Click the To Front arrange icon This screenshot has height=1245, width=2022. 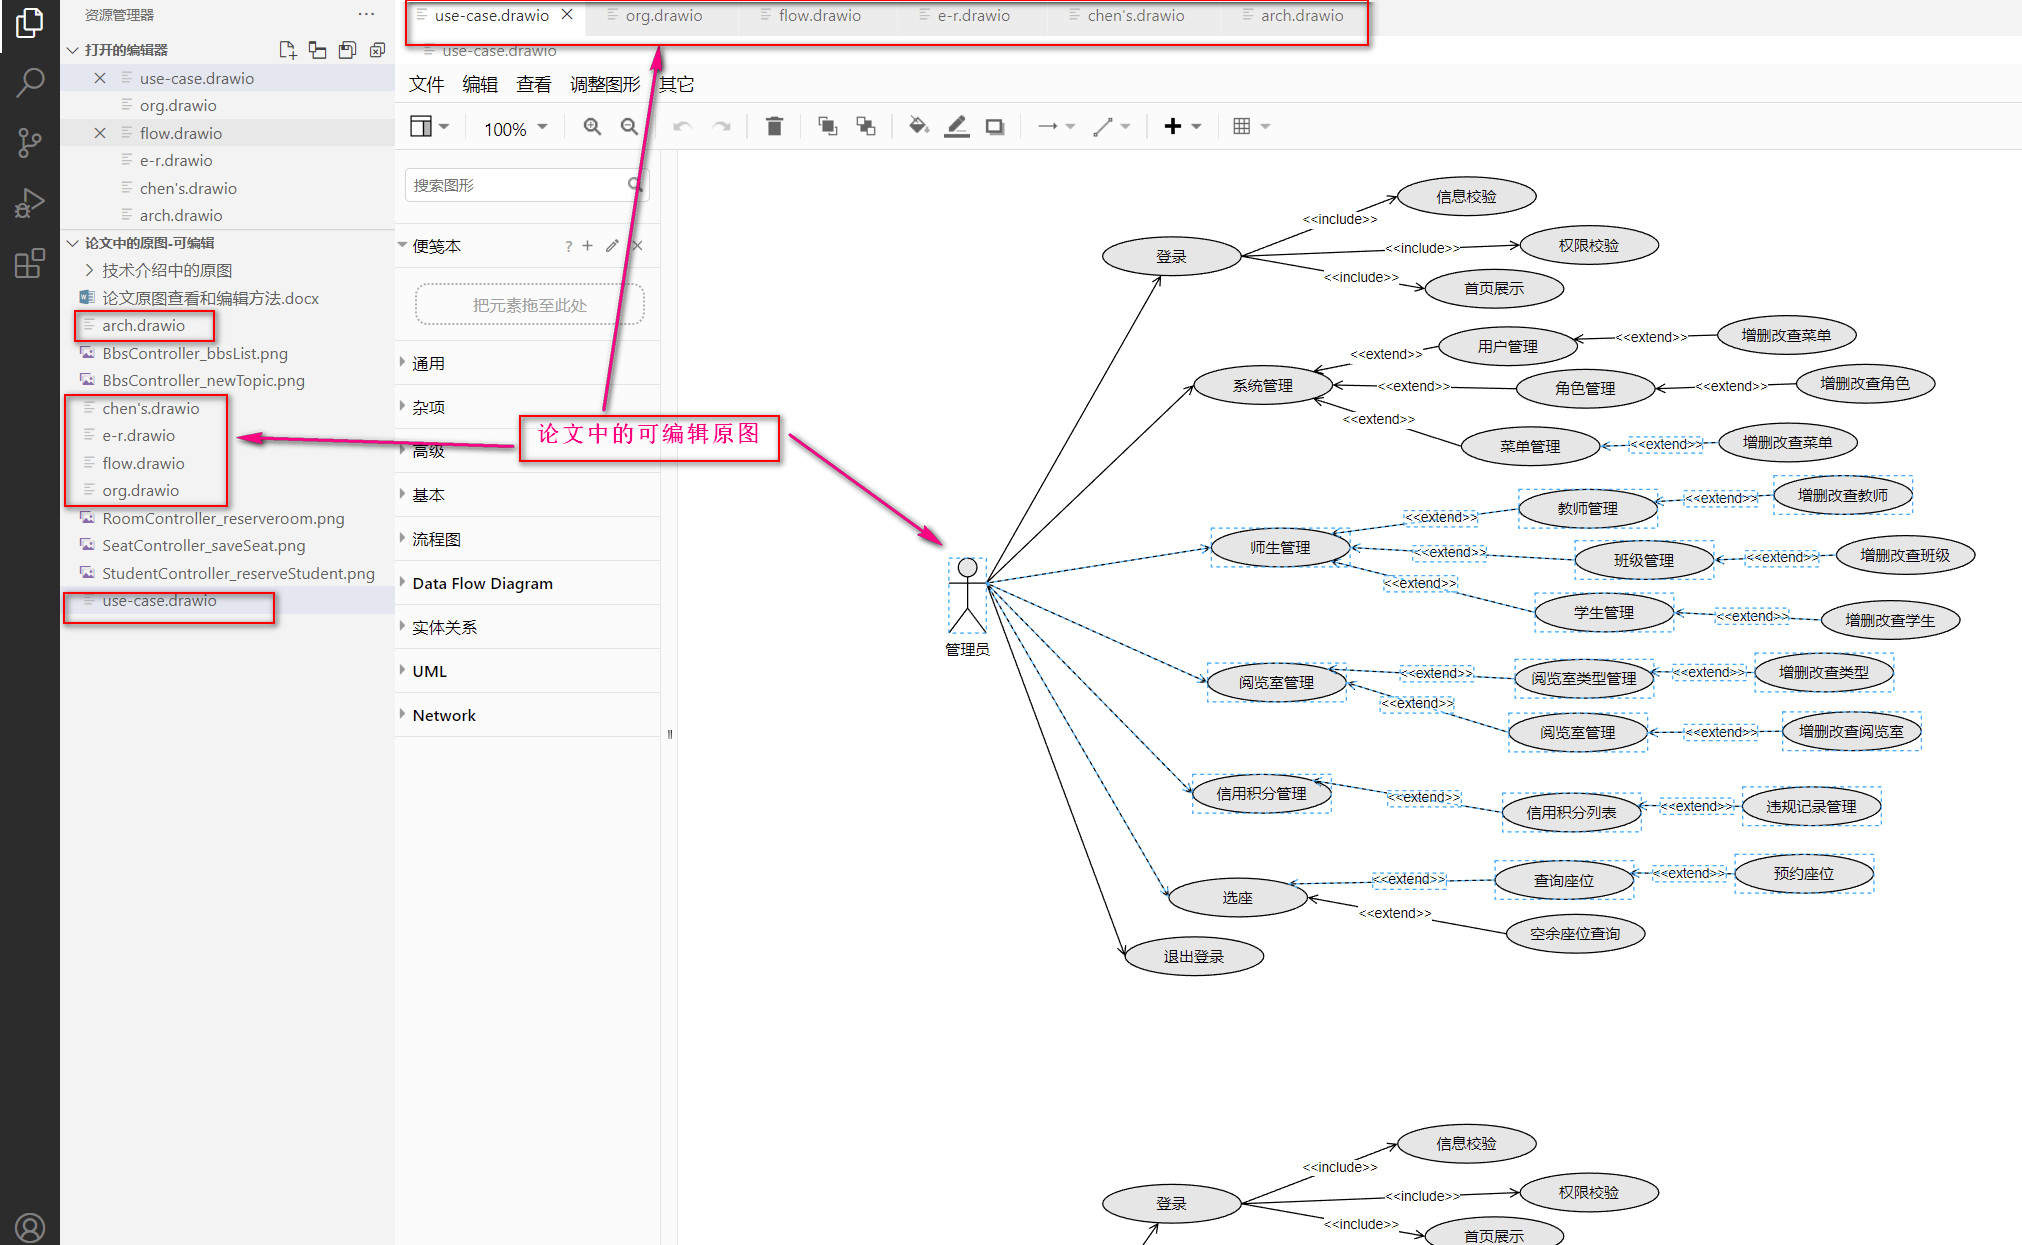click(x=827, y=127)
